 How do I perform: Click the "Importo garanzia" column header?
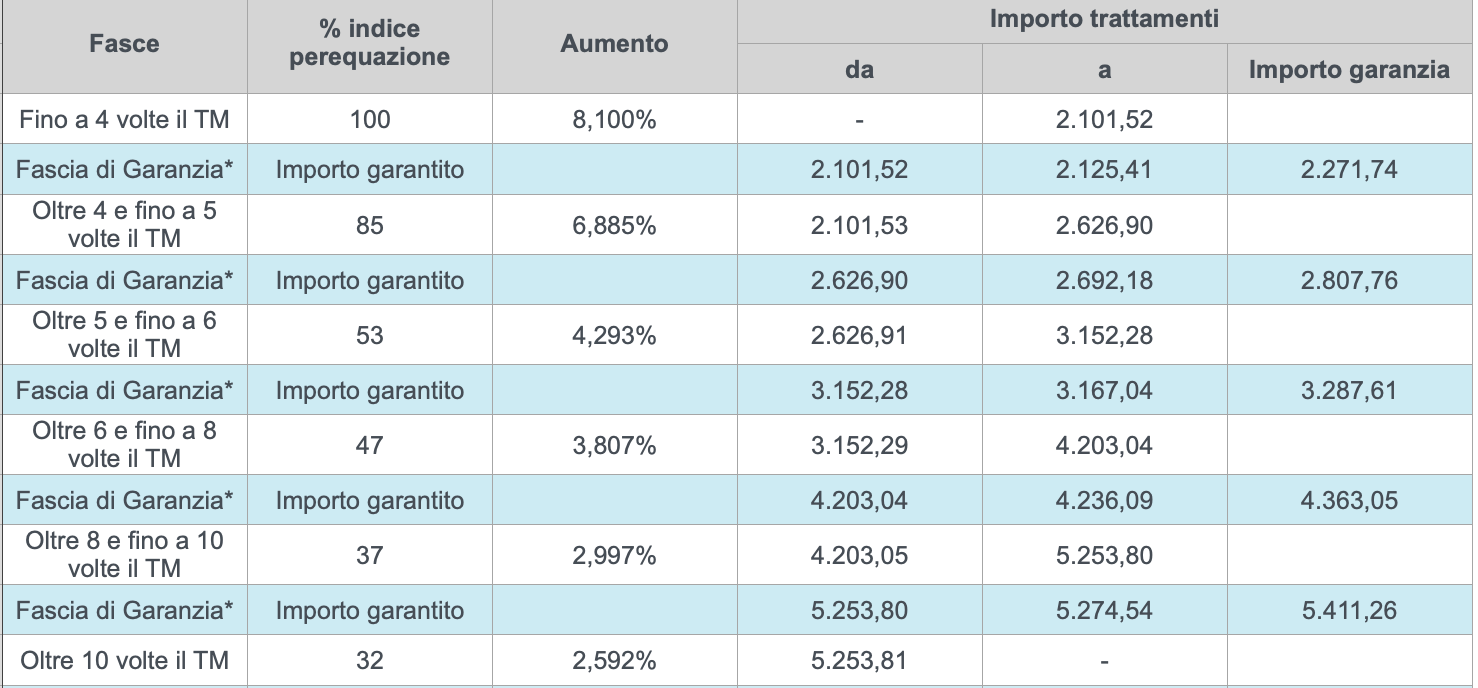(1349, 69)
